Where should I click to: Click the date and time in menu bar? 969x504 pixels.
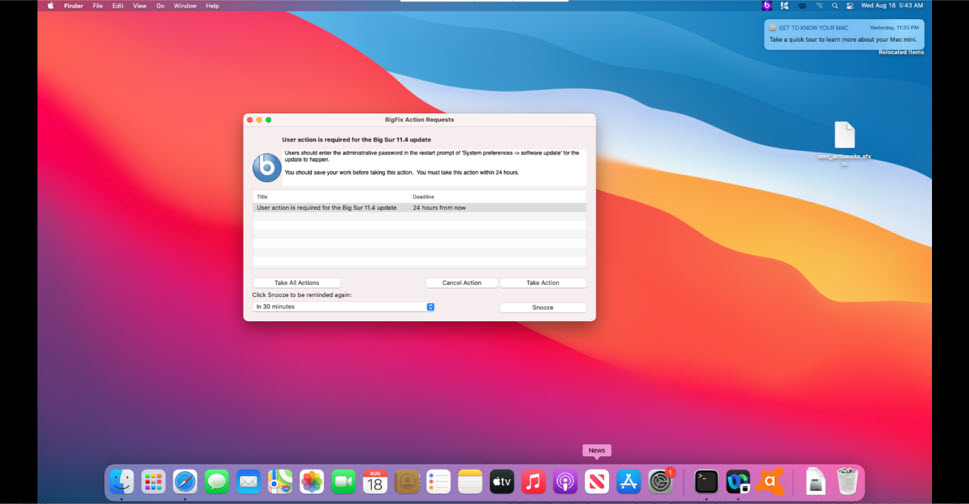pos(892,6)
